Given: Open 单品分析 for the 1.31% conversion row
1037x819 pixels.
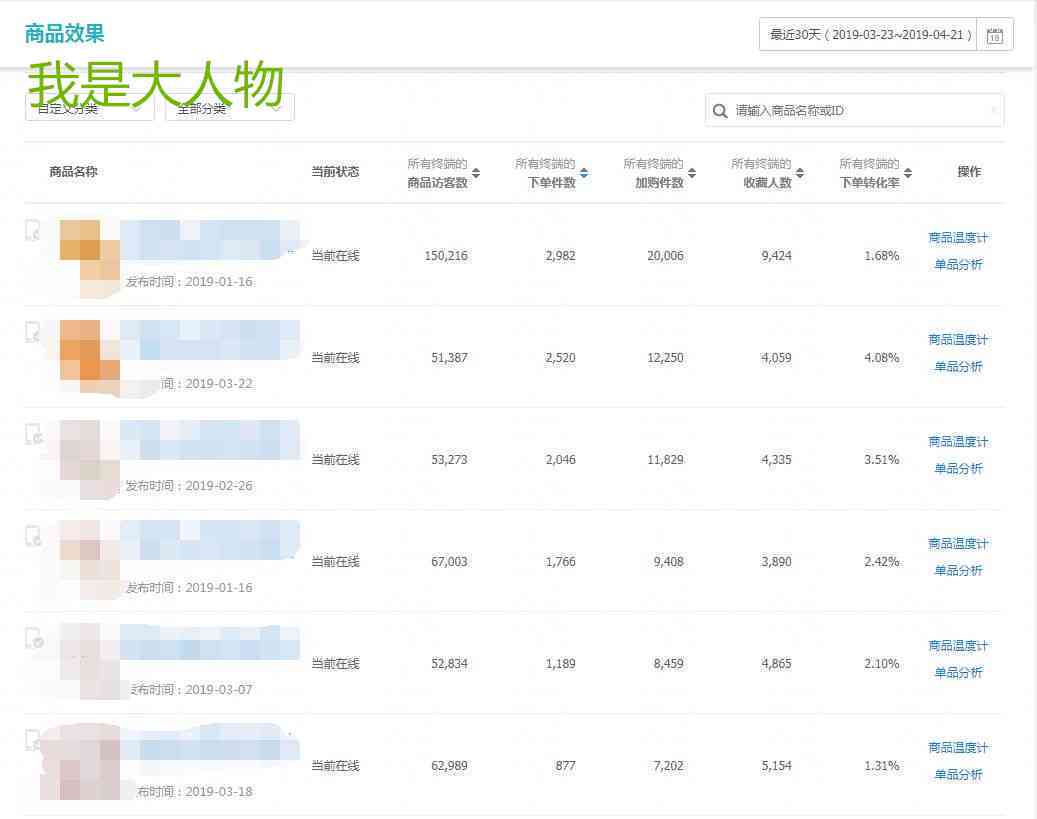Looking at the screenshot, I should pyautogui.click(x=958, y=775).
